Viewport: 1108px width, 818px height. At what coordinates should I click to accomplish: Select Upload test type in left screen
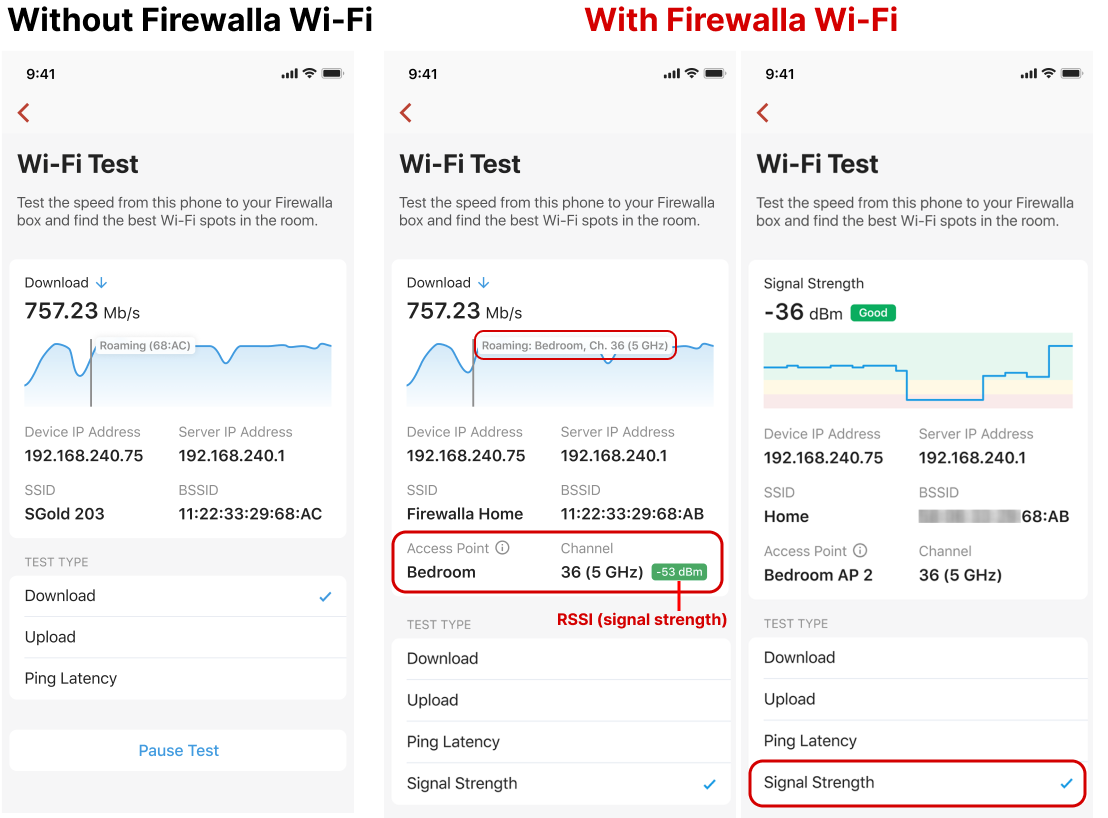(x=178, y=637)
